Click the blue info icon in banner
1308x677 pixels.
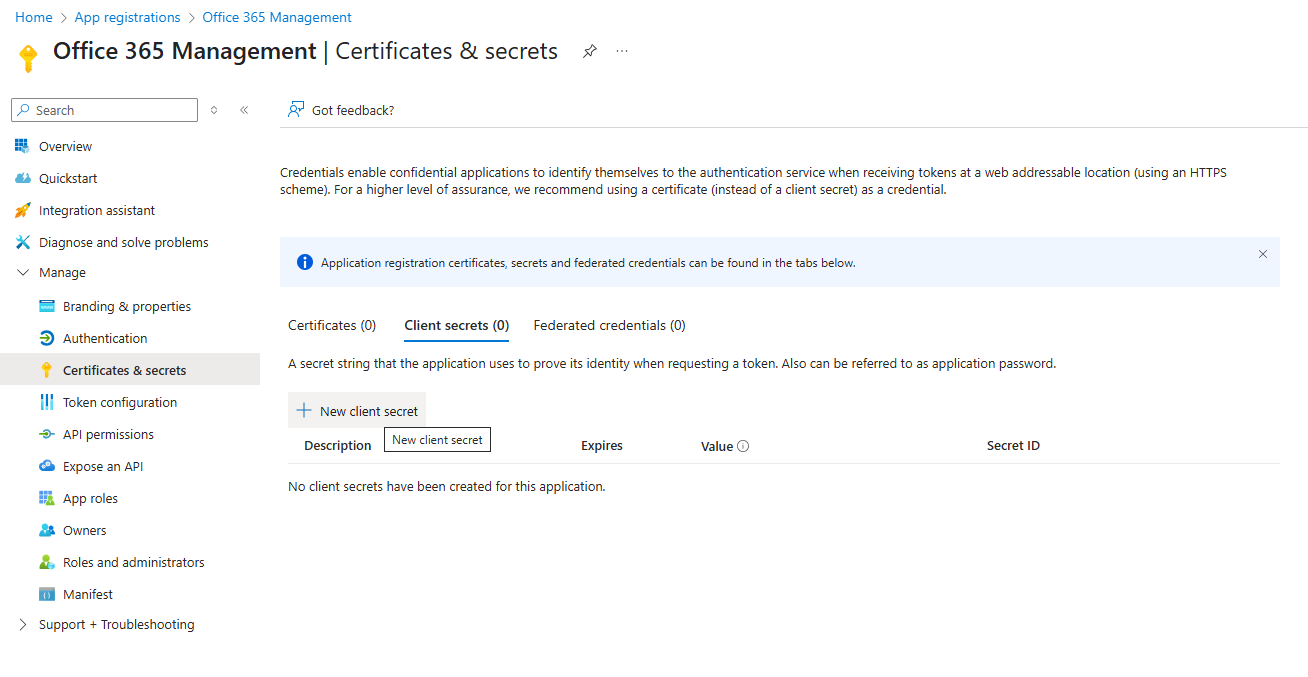(305, 263)
